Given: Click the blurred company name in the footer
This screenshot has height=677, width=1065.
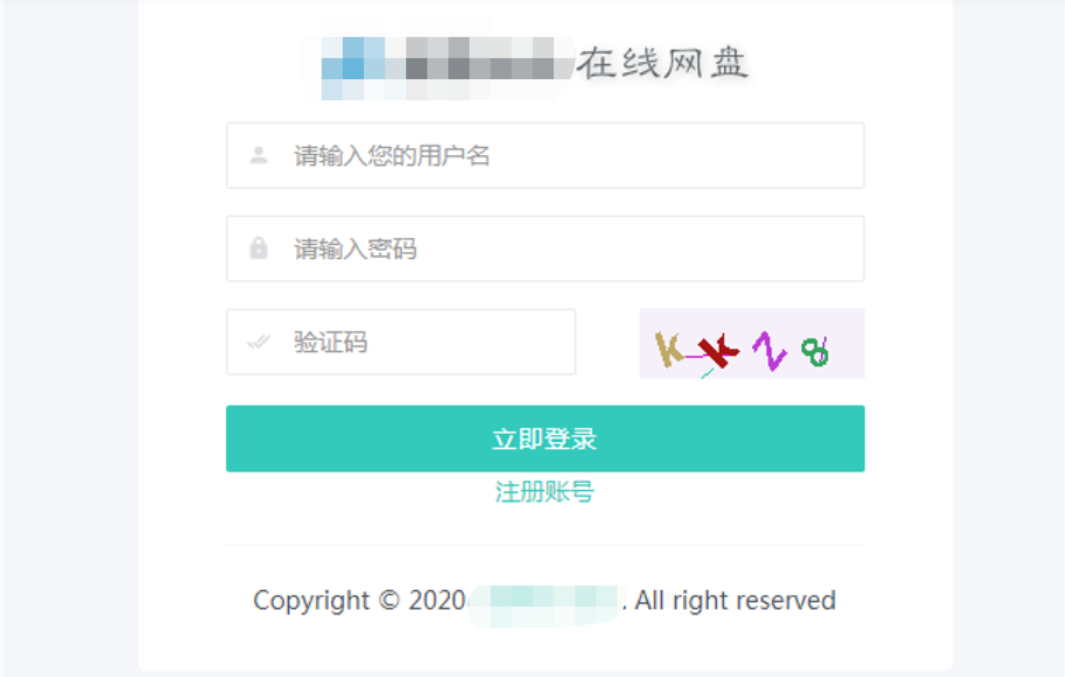Looking at the screenshot, I should click(545, 604).
